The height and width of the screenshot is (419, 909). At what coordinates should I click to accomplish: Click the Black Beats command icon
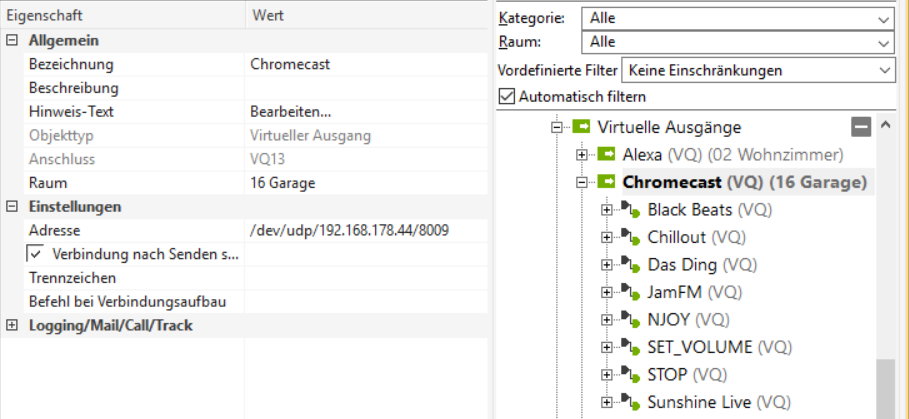(632, 210)
